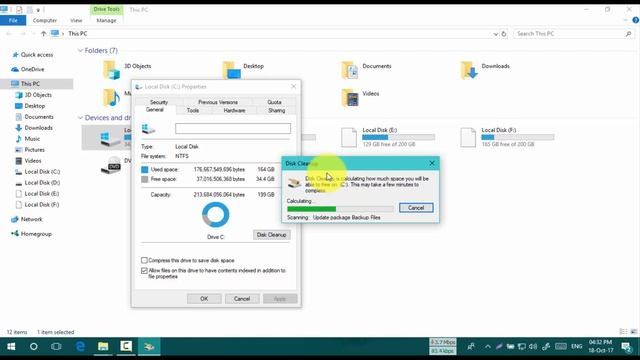This screenshot has width=640, height=360.
Task: Uncheck Allow files to have contents indexed
Action: point(144,271)
